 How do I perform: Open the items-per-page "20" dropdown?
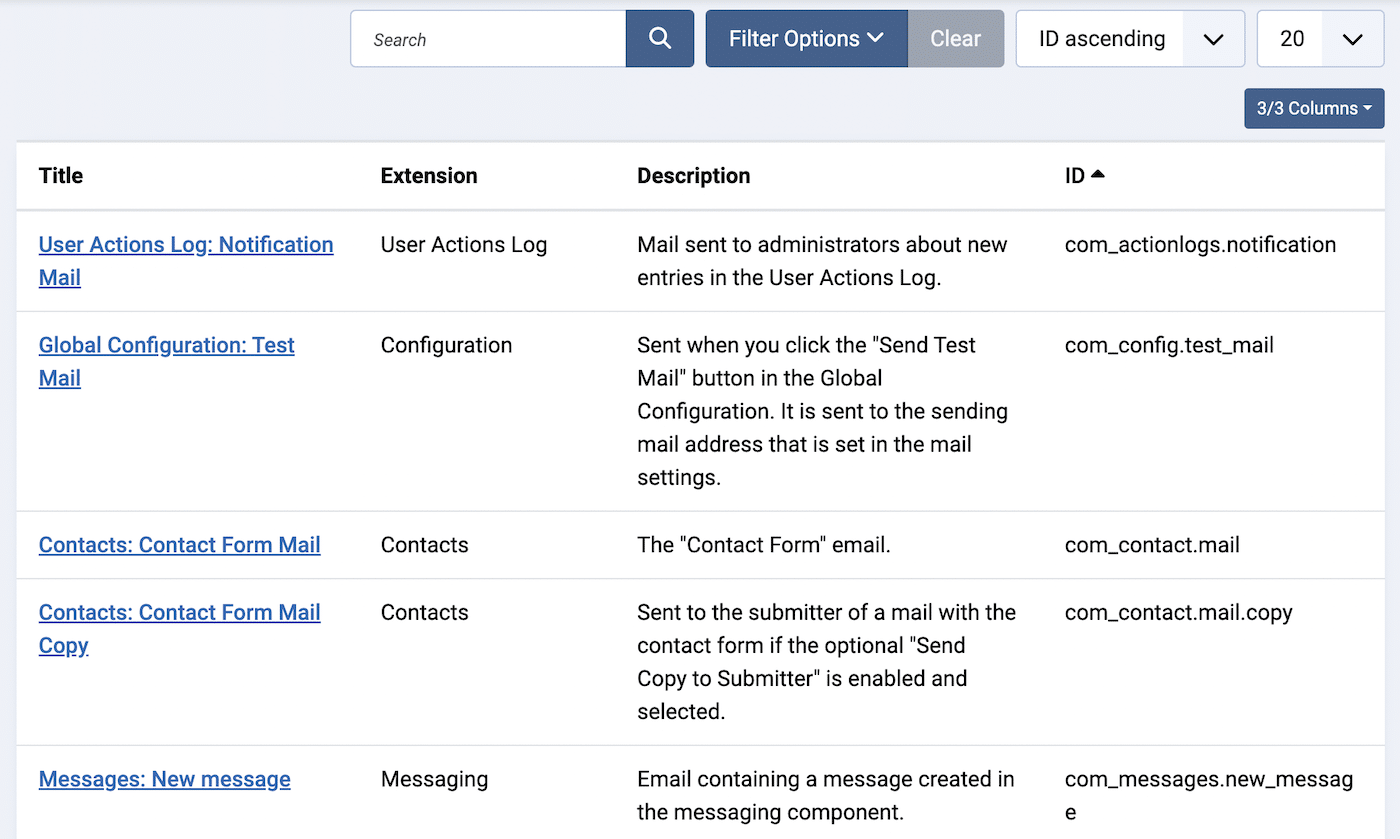click(x=1291, y=38)
